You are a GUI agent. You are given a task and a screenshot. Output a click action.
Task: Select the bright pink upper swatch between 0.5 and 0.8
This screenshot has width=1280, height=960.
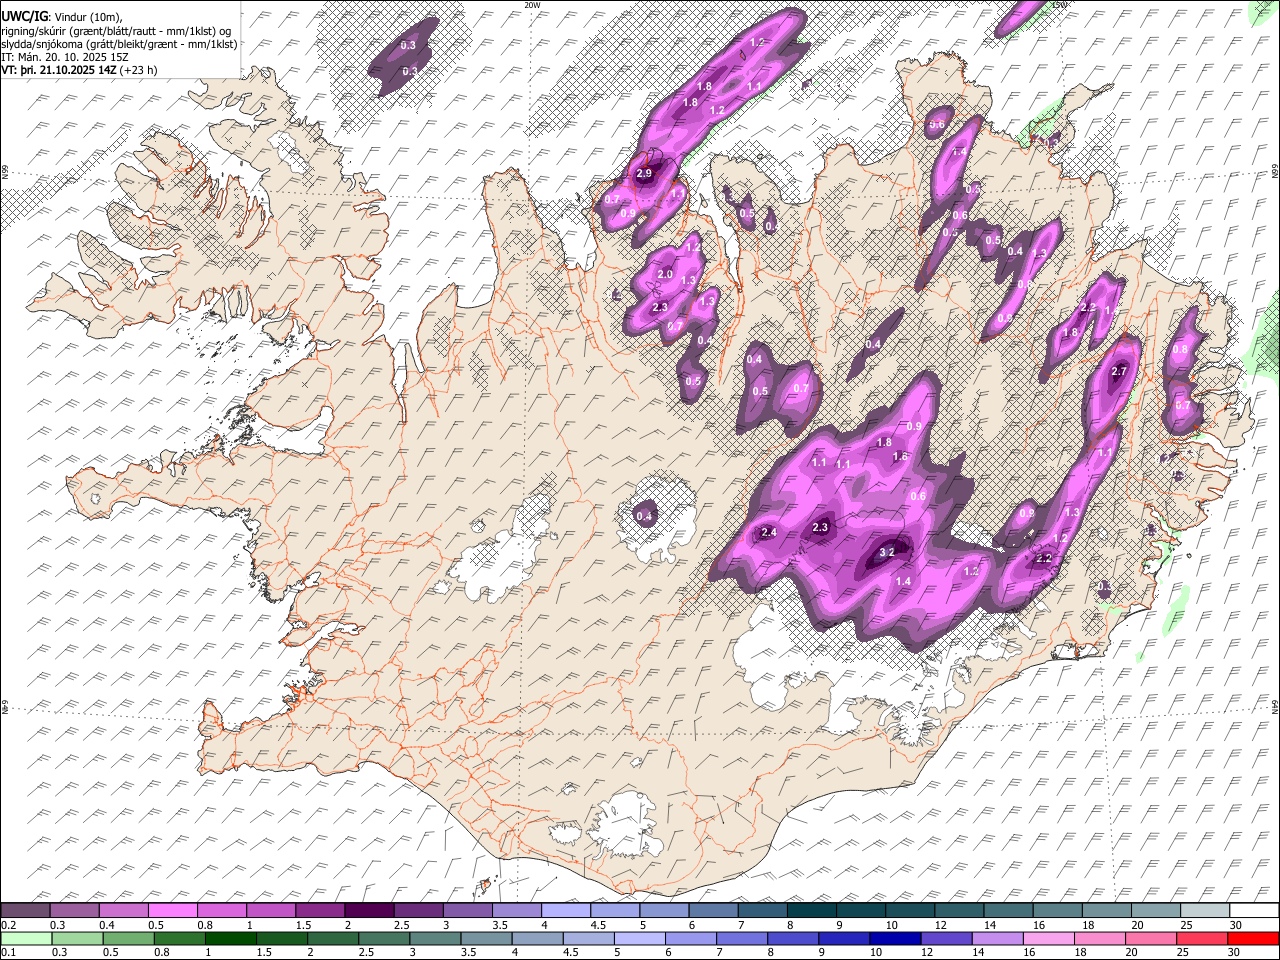click(172, 911)
